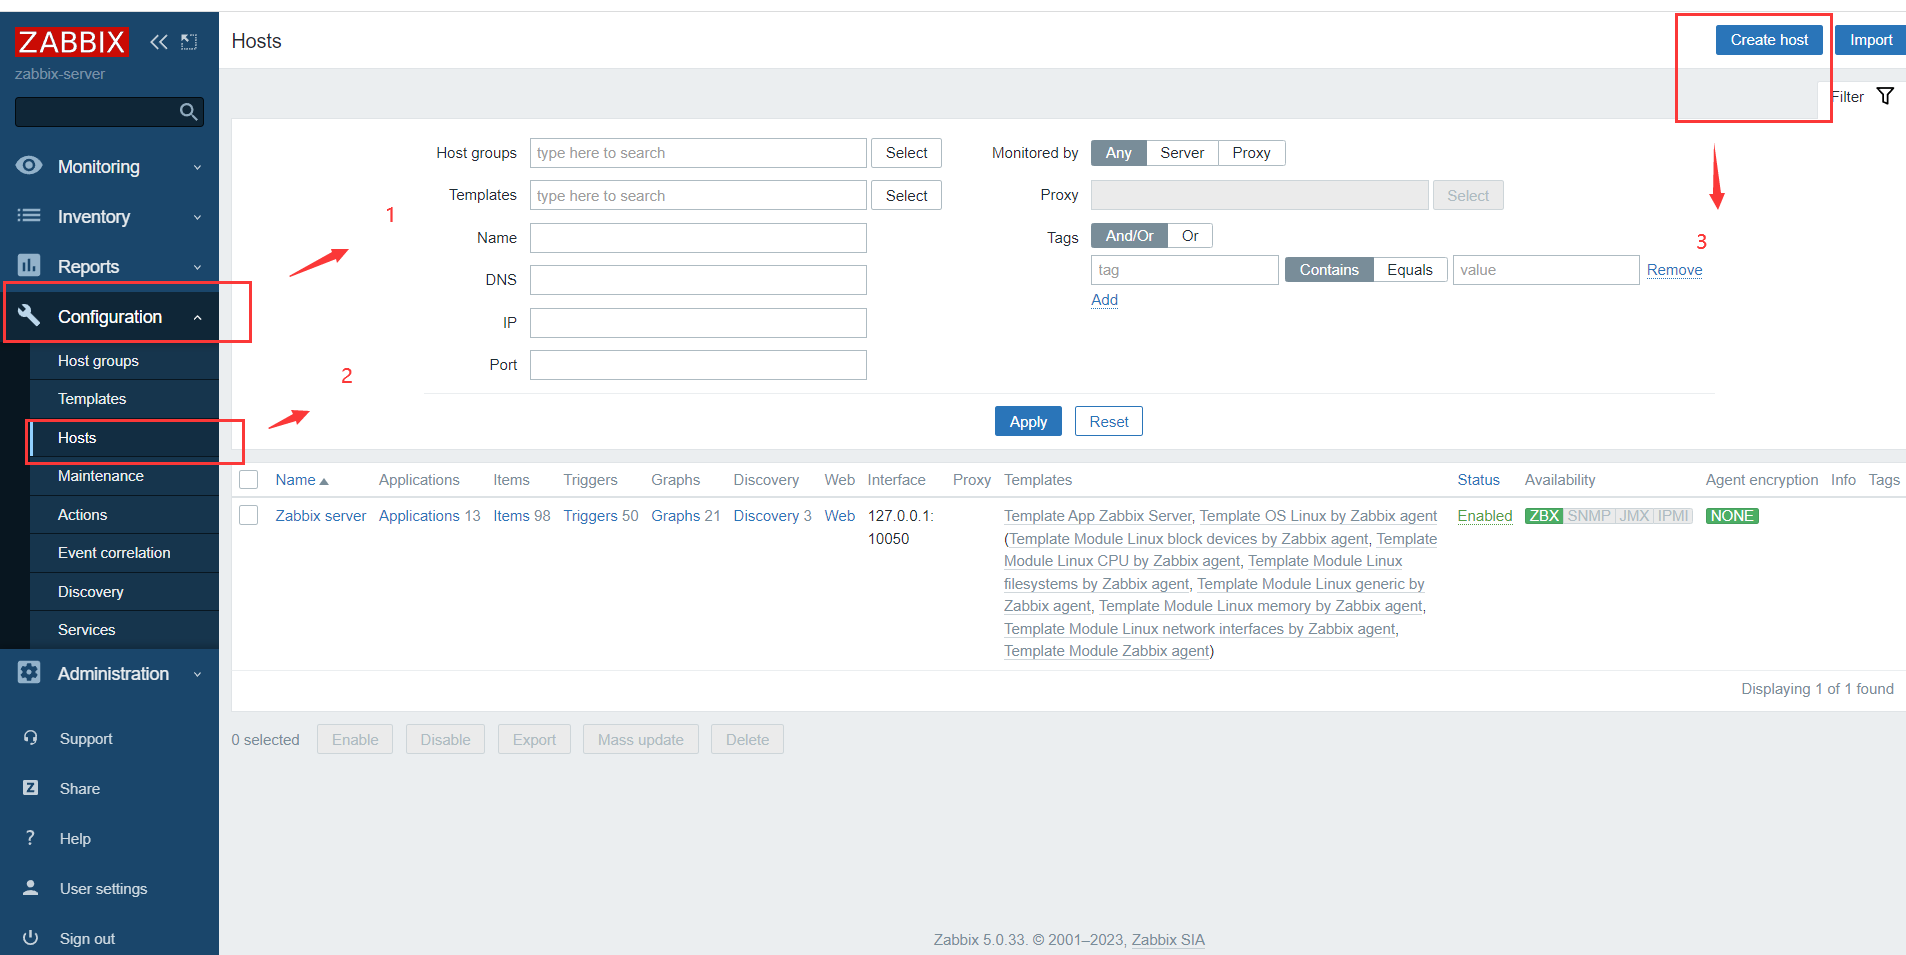Screen dimensions: 1906x955
Task: Click the Reports chart icon
Action: [x=29, y=265]
